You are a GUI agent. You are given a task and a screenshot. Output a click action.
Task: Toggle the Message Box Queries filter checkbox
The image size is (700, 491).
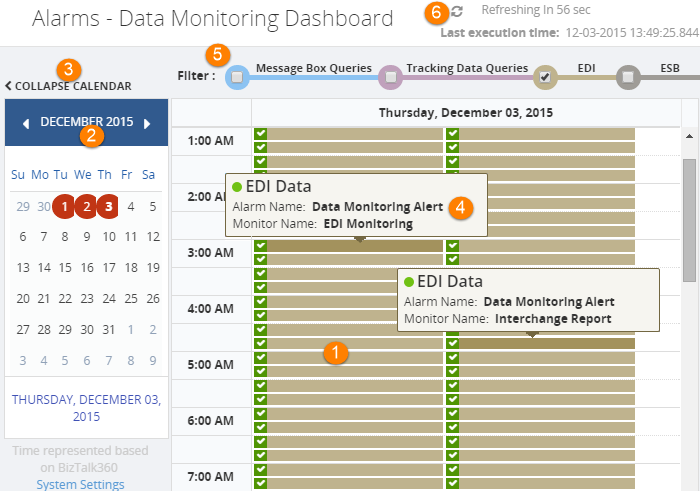[237, 77]
